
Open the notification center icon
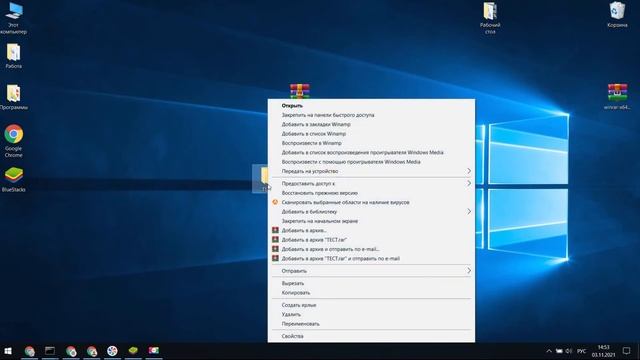click(627, 351)
